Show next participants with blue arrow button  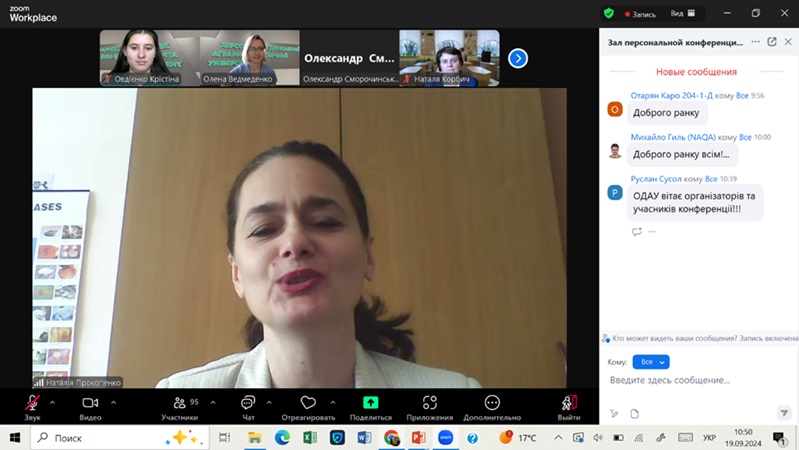518,58
